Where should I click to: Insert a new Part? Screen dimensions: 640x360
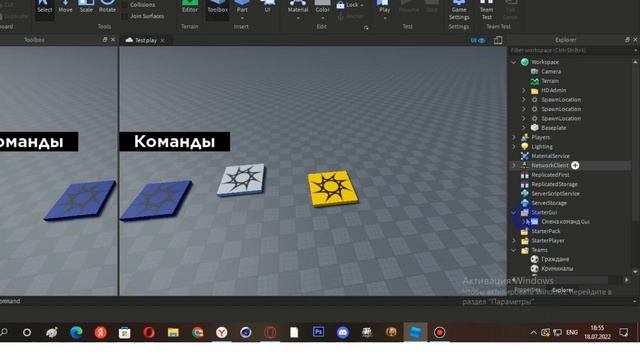point(242,6)
